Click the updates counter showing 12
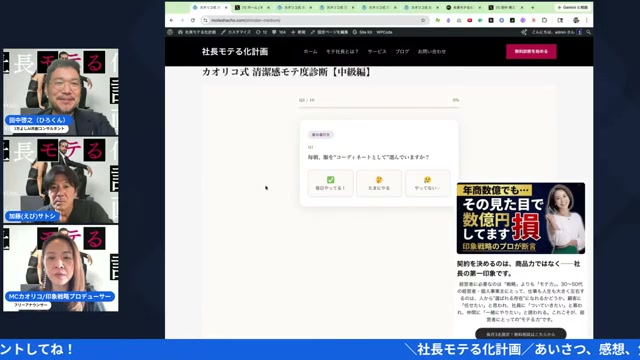640x360 pixels. (261, 32)
